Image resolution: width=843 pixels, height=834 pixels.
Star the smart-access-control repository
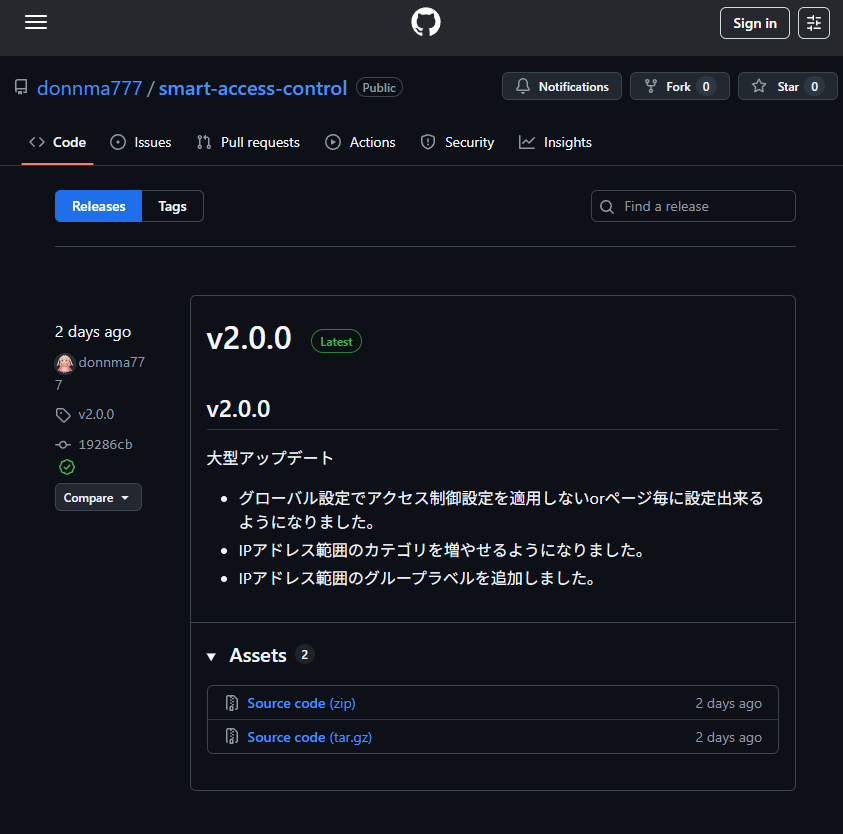coord(787,87)
